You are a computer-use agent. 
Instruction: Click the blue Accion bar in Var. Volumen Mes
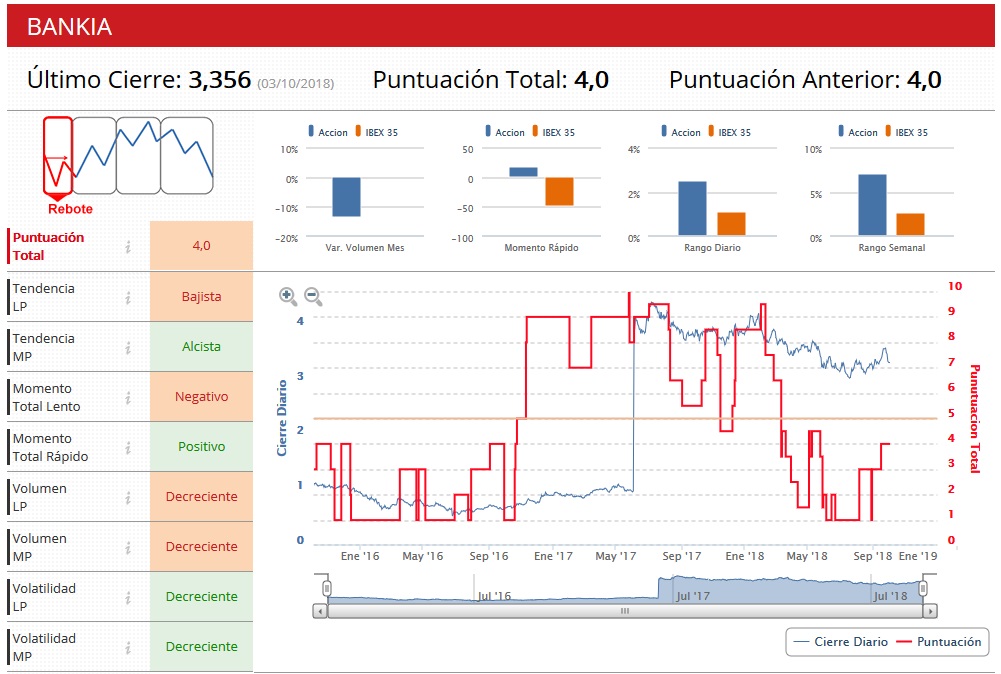[347, 197]
